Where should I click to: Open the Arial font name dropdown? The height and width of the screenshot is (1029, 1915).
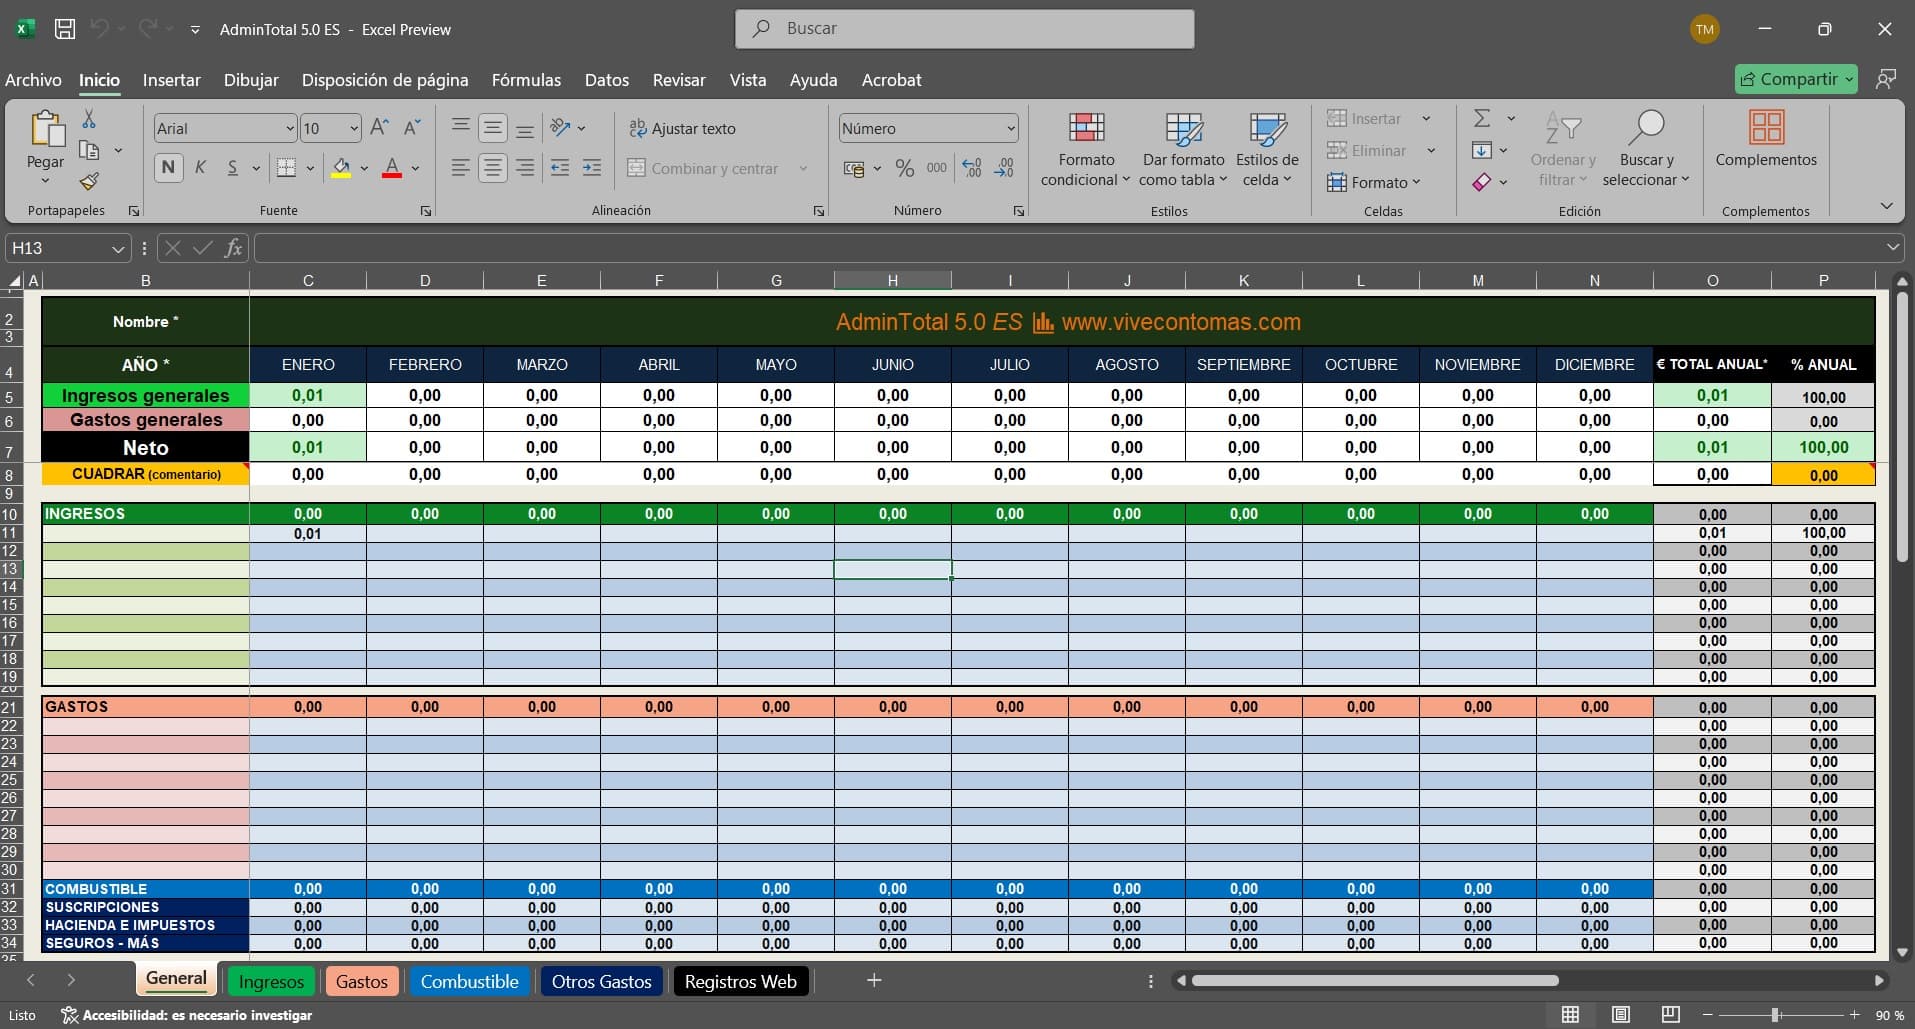[x=290, y=128]
